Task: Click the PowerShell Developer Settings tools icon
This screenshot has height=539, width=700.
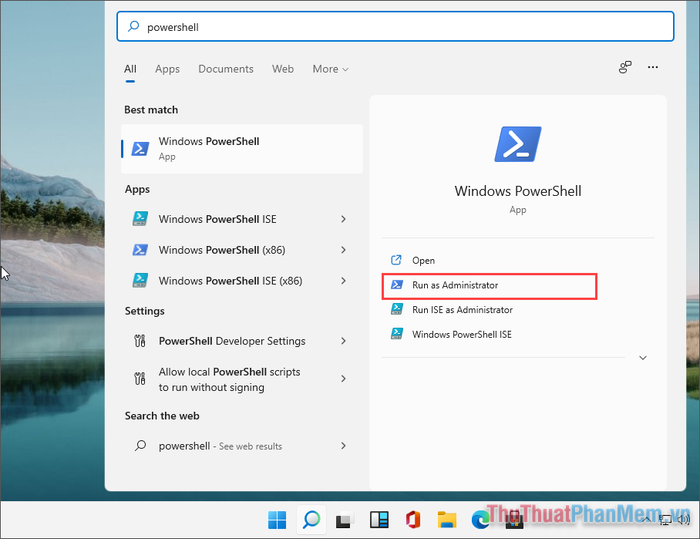Action: [140, 341]
